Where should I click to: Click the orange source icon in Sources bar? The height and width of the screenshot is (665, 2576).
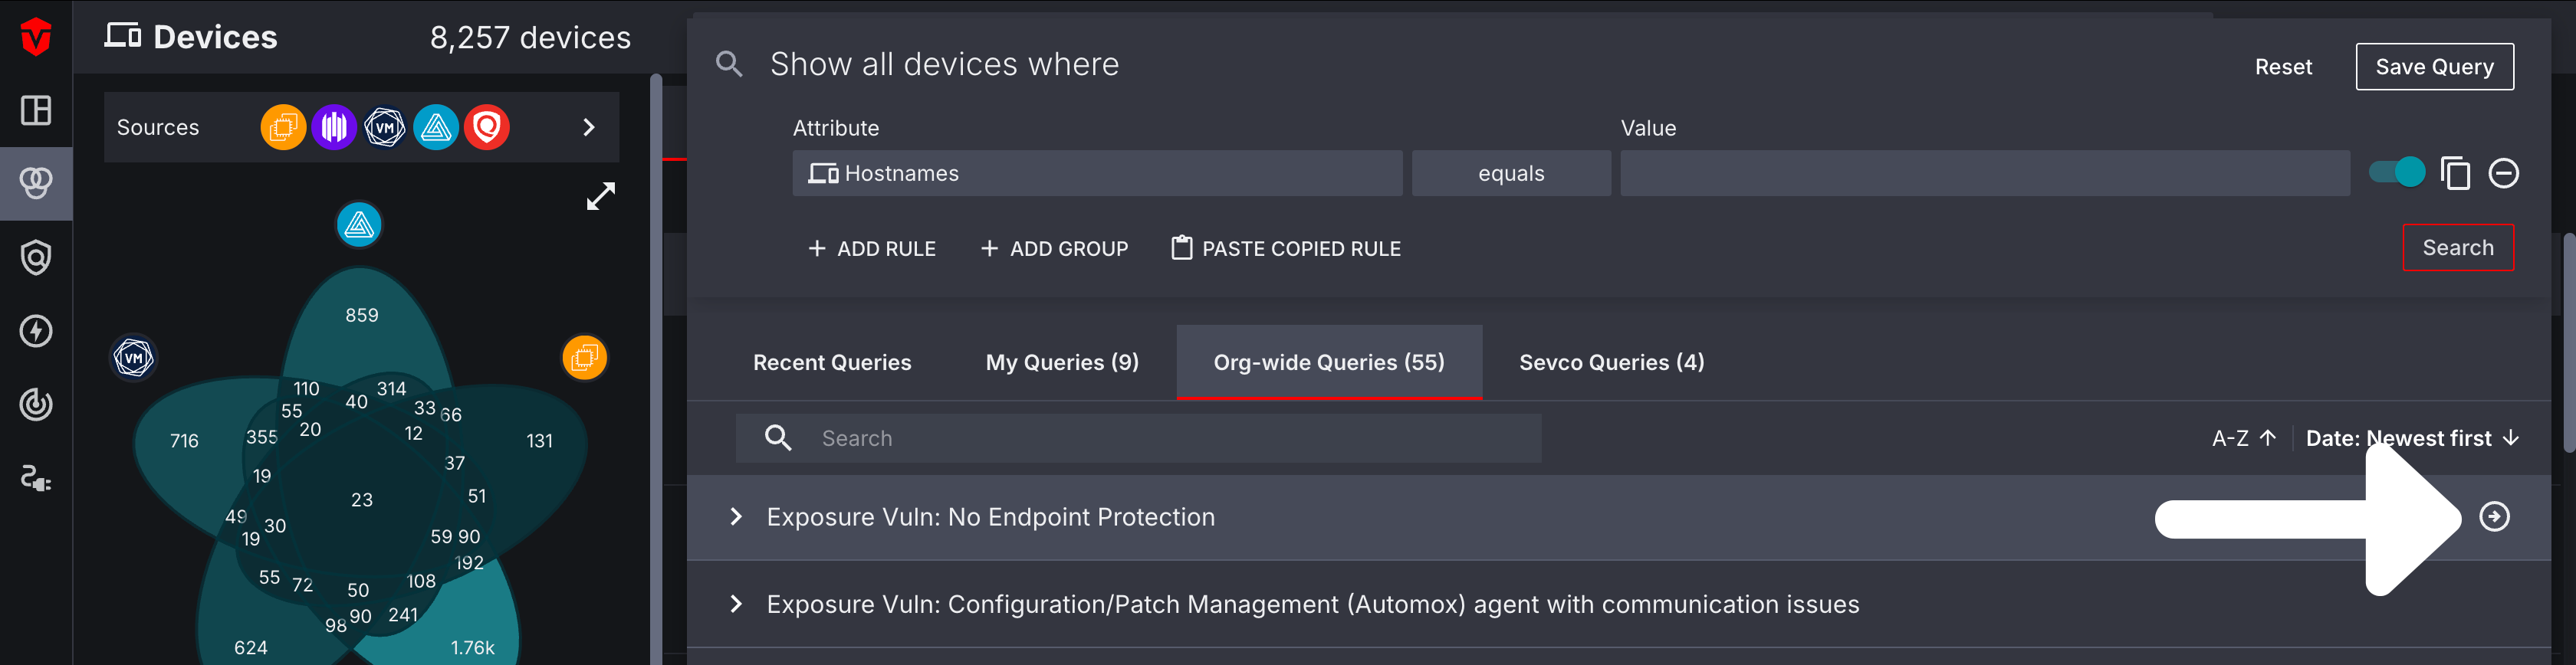tap(283, 127)
